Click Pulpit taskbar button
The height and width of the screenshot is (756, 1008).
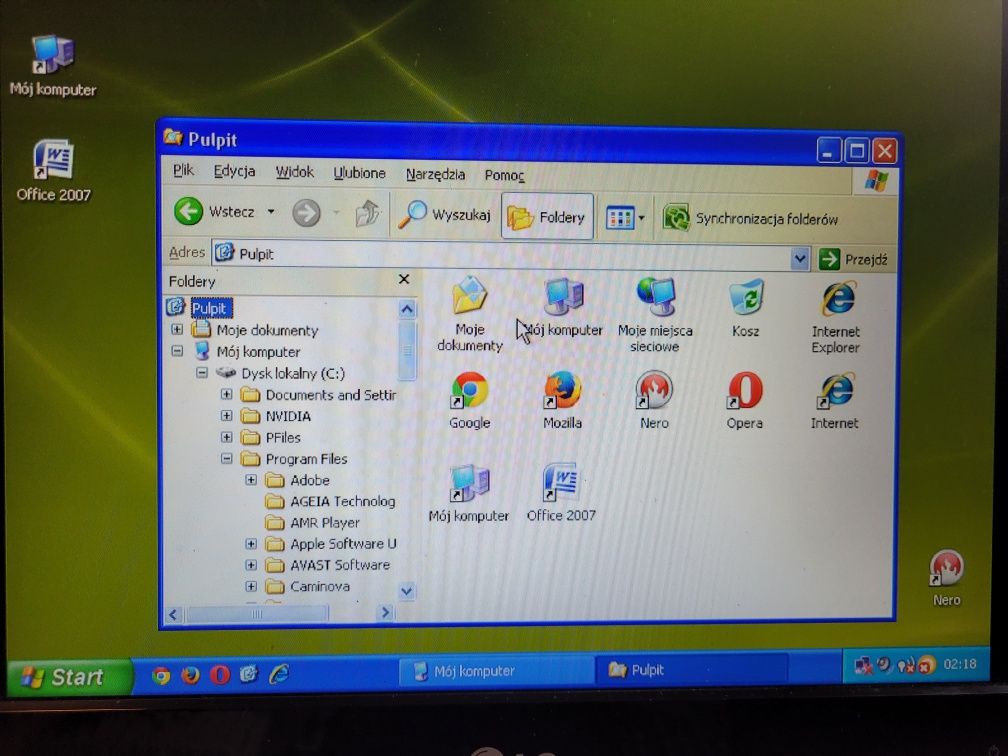[692, 670]
